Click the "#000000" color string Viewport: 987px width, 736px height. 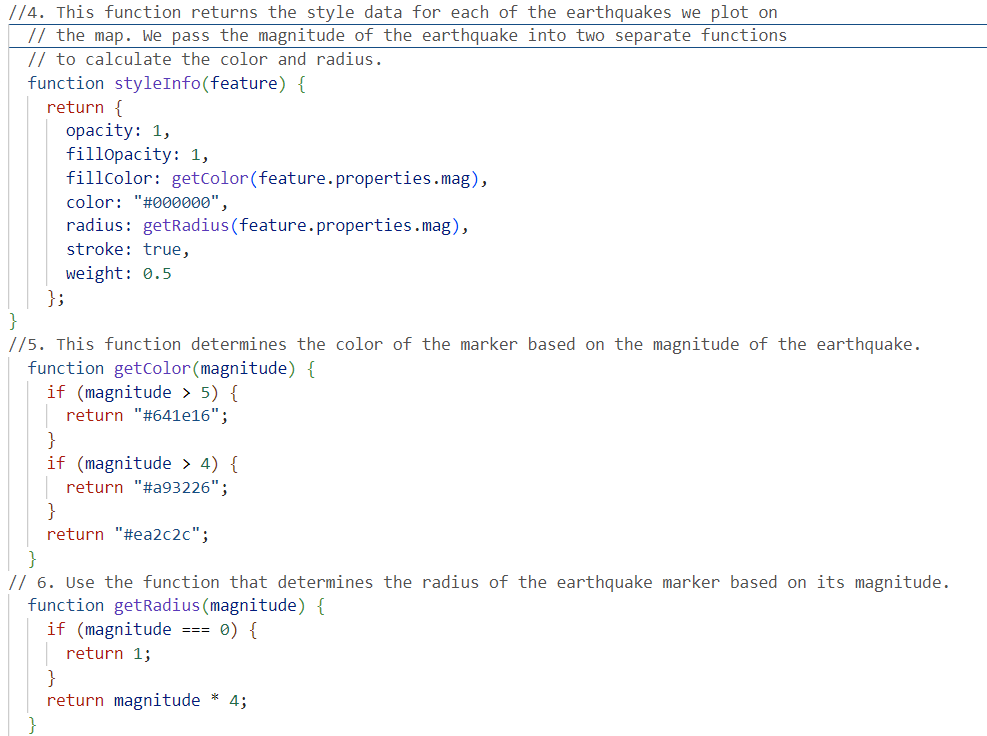176,202
